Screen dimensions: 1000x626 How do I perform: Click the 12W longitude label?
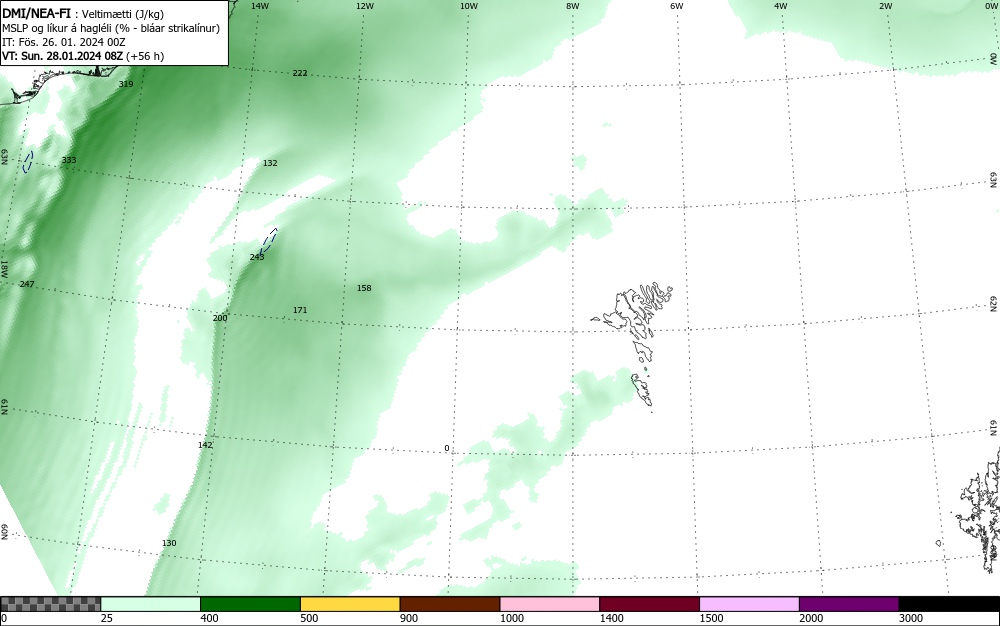pyautogui.click(x=364, y=6)
